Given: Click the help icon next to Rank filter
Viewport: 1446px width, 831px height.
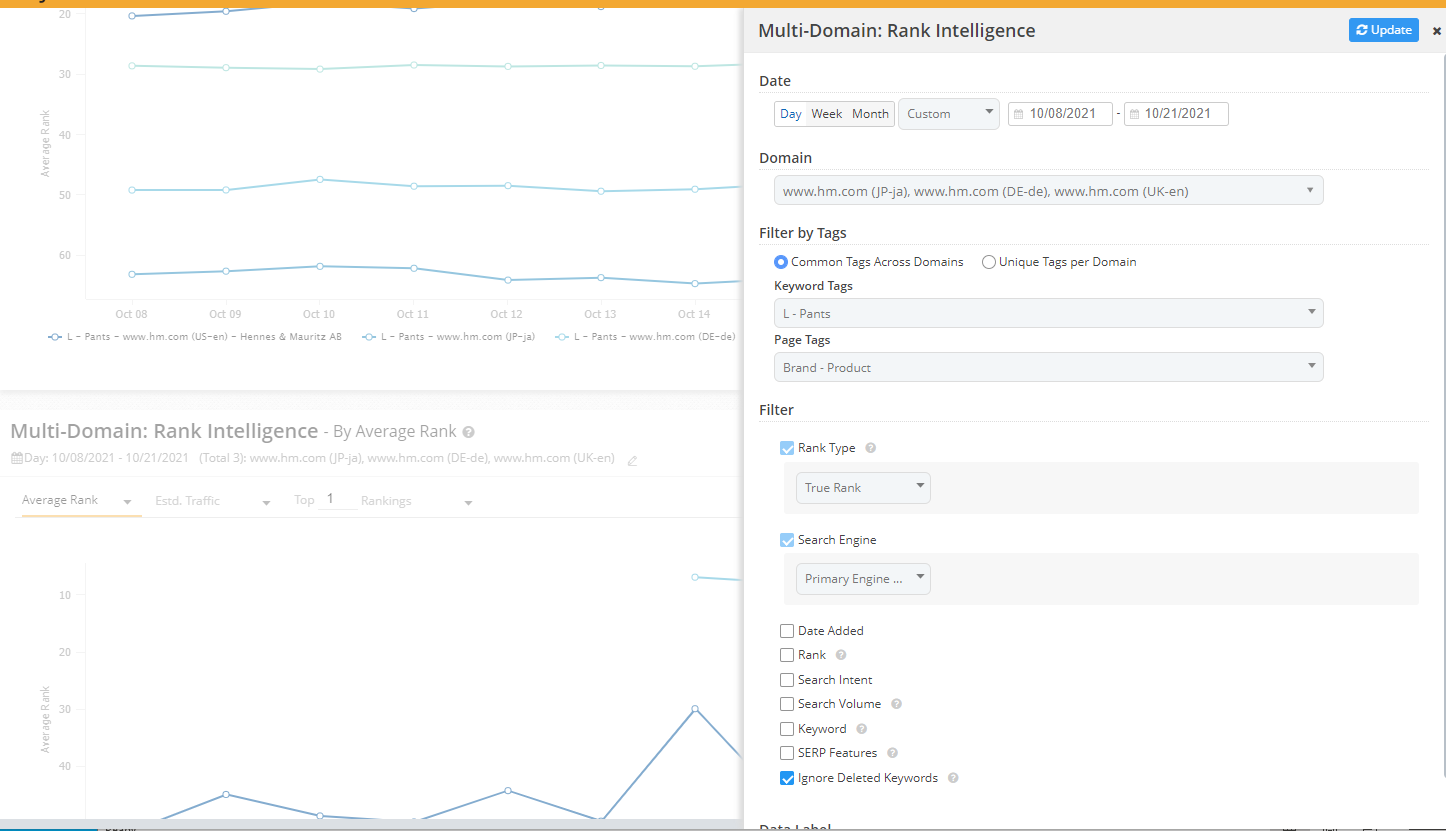Looking at the screenshot, I should (x=841, y=655).
